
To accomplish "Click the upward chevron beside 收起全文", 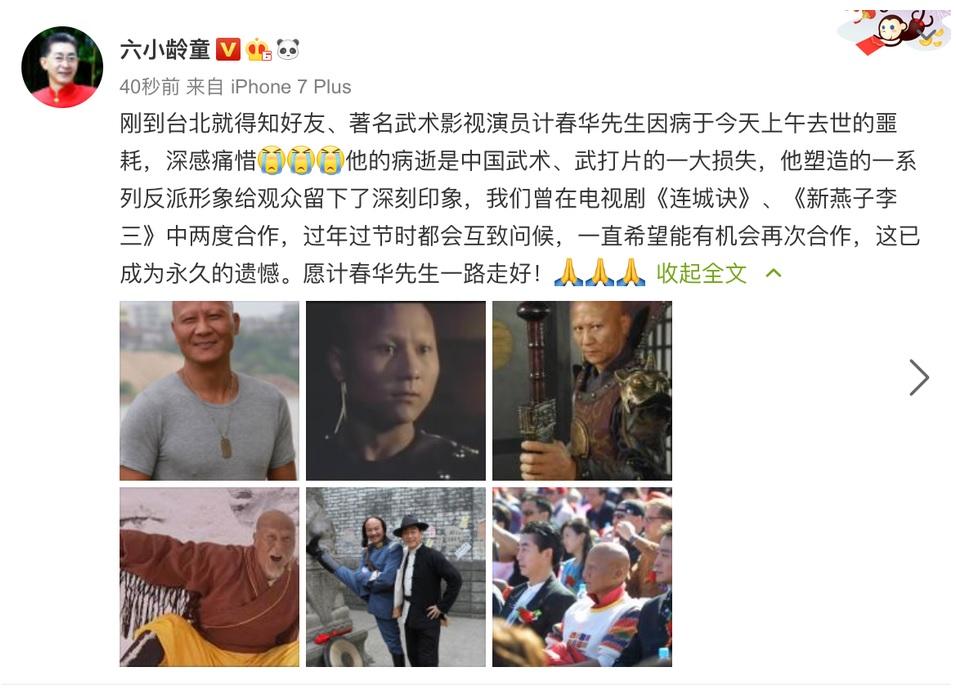I will tap(773, 273).
